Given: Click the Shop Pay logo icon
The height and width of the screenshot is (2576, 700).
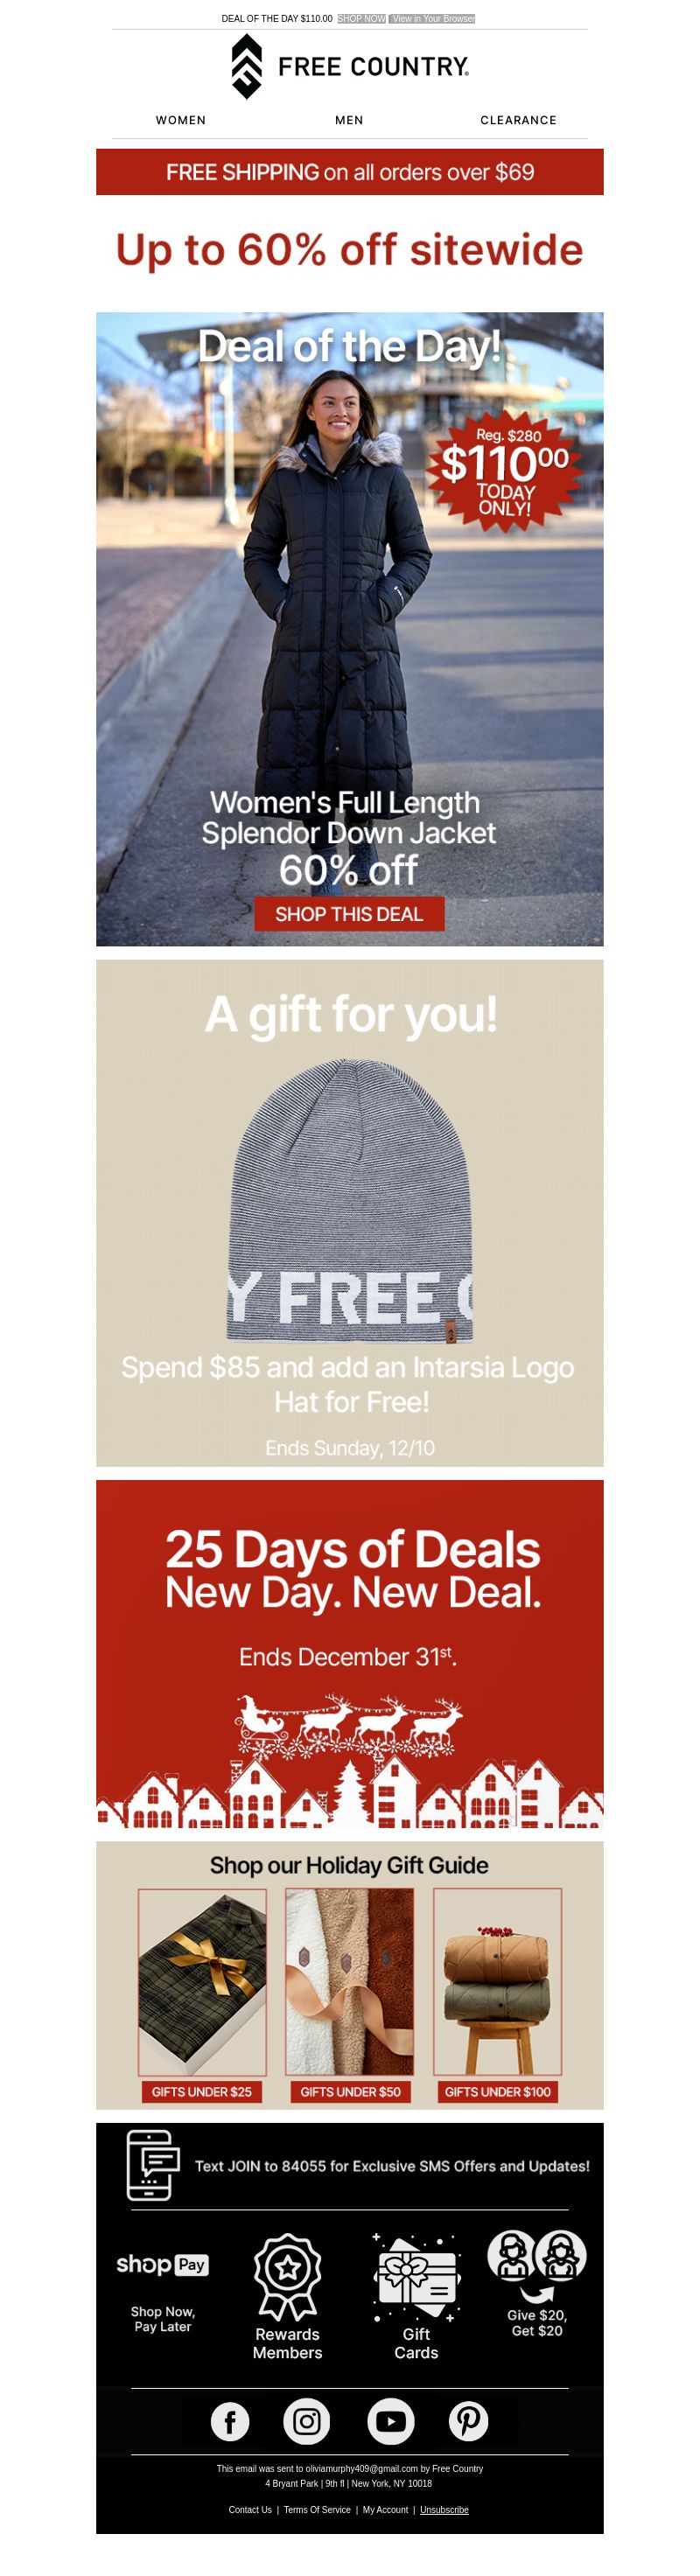Looking at the screenshot, I should [x=162, y=2265].
